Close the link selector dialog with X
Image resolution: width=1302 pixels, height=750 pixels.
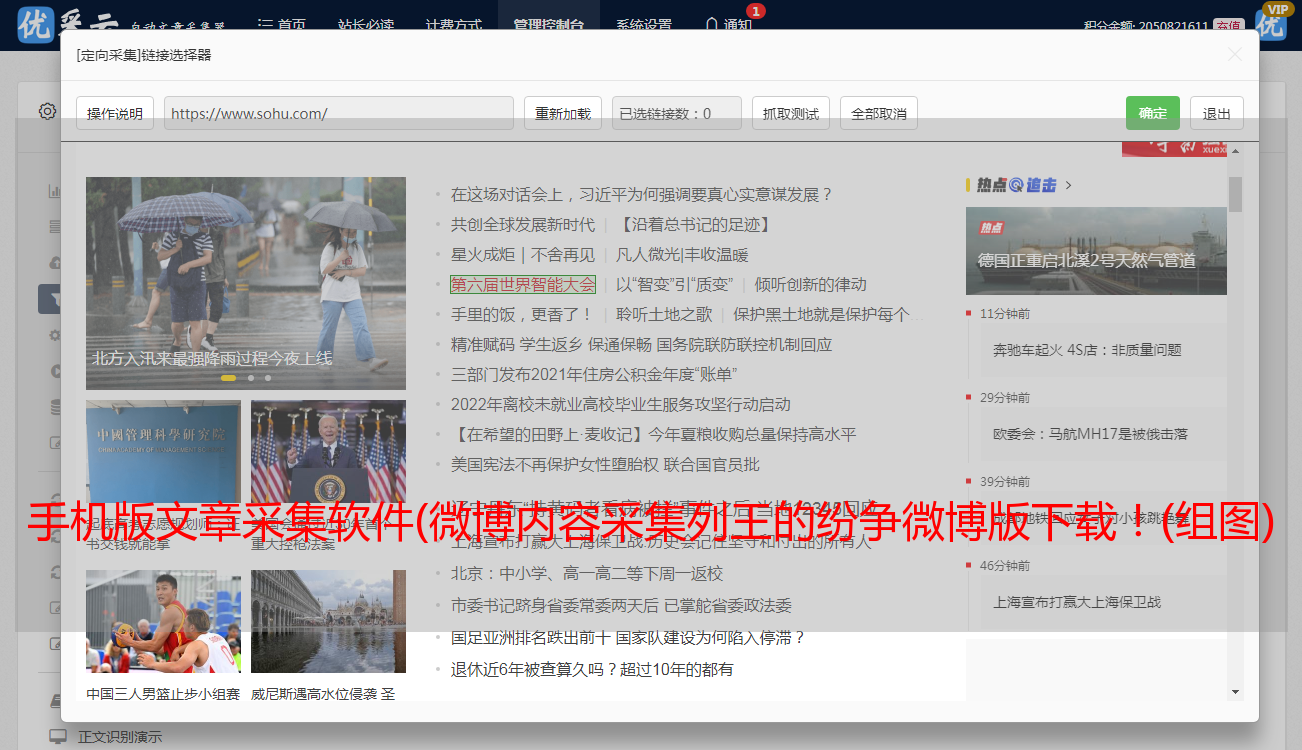click(x=1235, y=55)
